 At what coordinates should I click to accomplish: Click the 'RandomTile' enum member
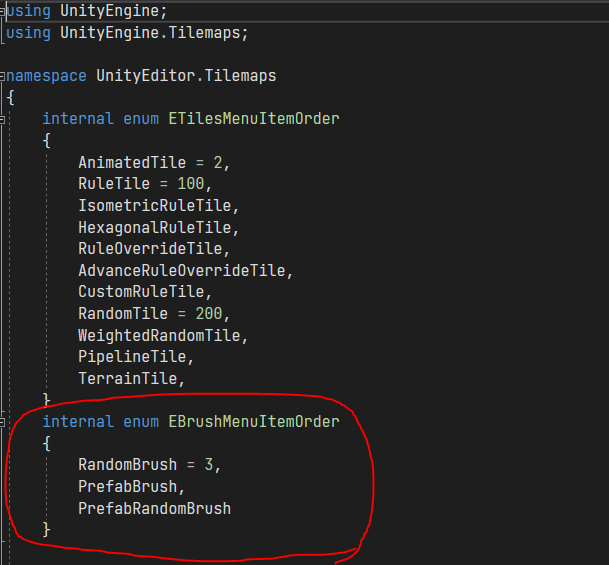point(123,313)
